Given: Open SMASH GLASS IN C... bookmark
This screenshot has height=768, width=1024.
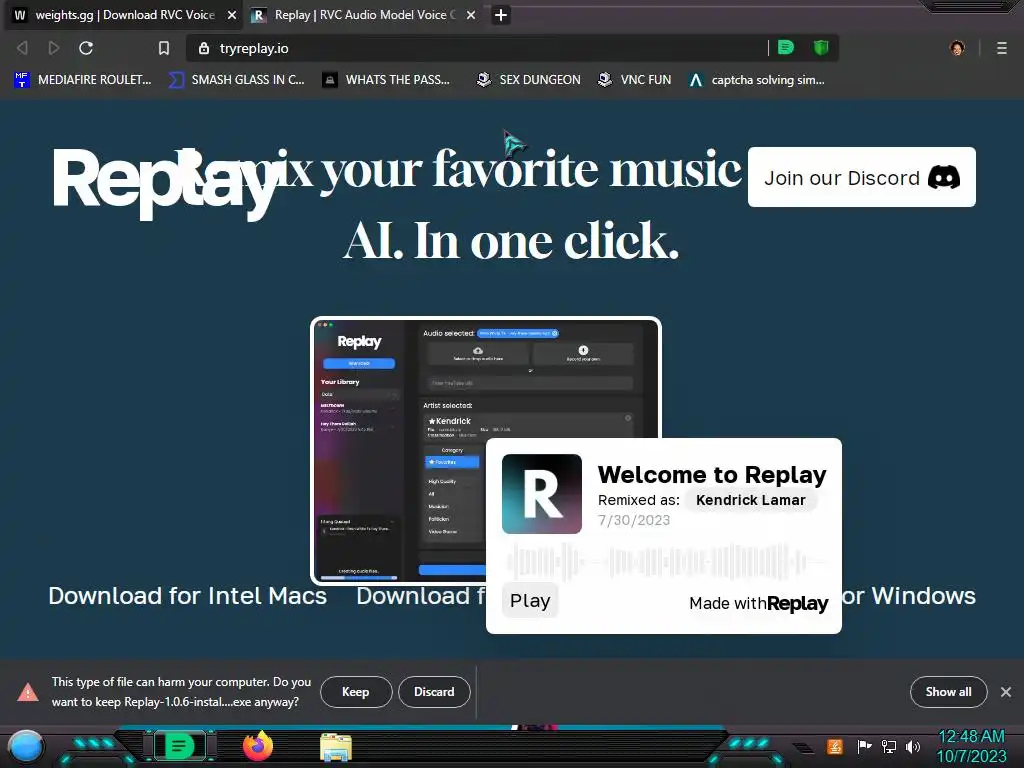Looking at the screenshot, I should (236, 80).
